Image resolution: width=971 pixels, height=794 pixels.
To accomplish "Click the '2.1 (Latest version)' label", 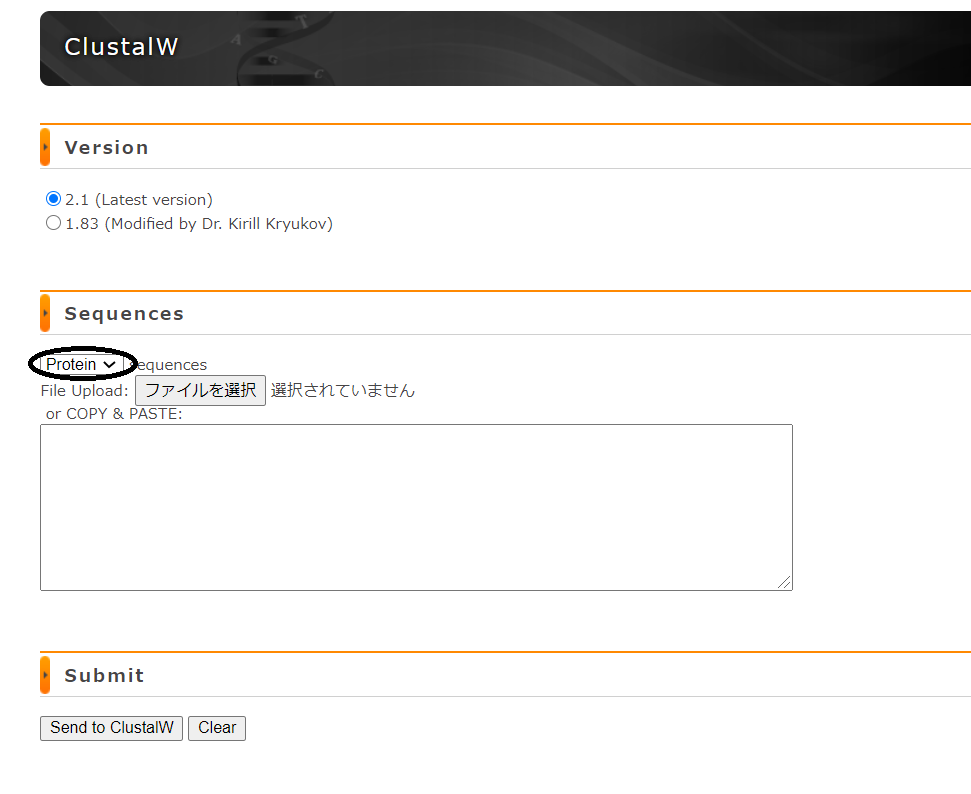I will click(139, 199).
